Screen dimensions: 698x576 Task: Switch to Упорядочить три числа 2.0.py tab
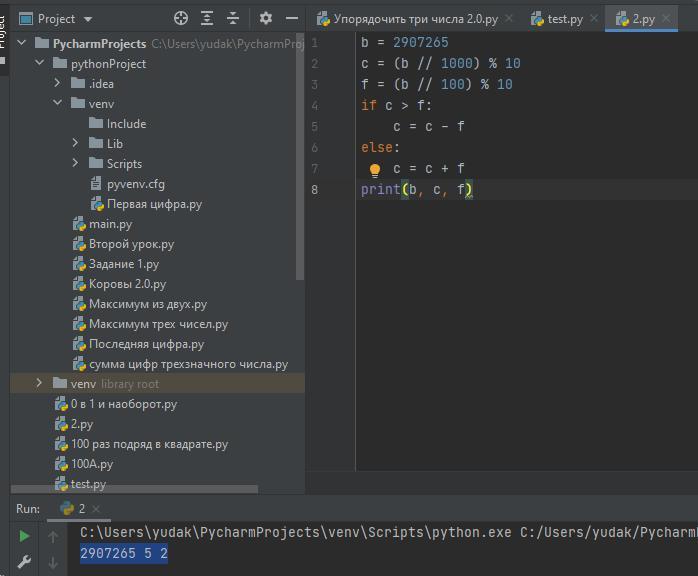(x=414, y=19)
